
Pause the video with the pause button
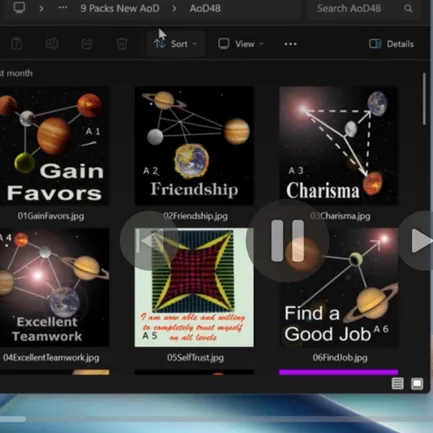[x=288, y=240]
